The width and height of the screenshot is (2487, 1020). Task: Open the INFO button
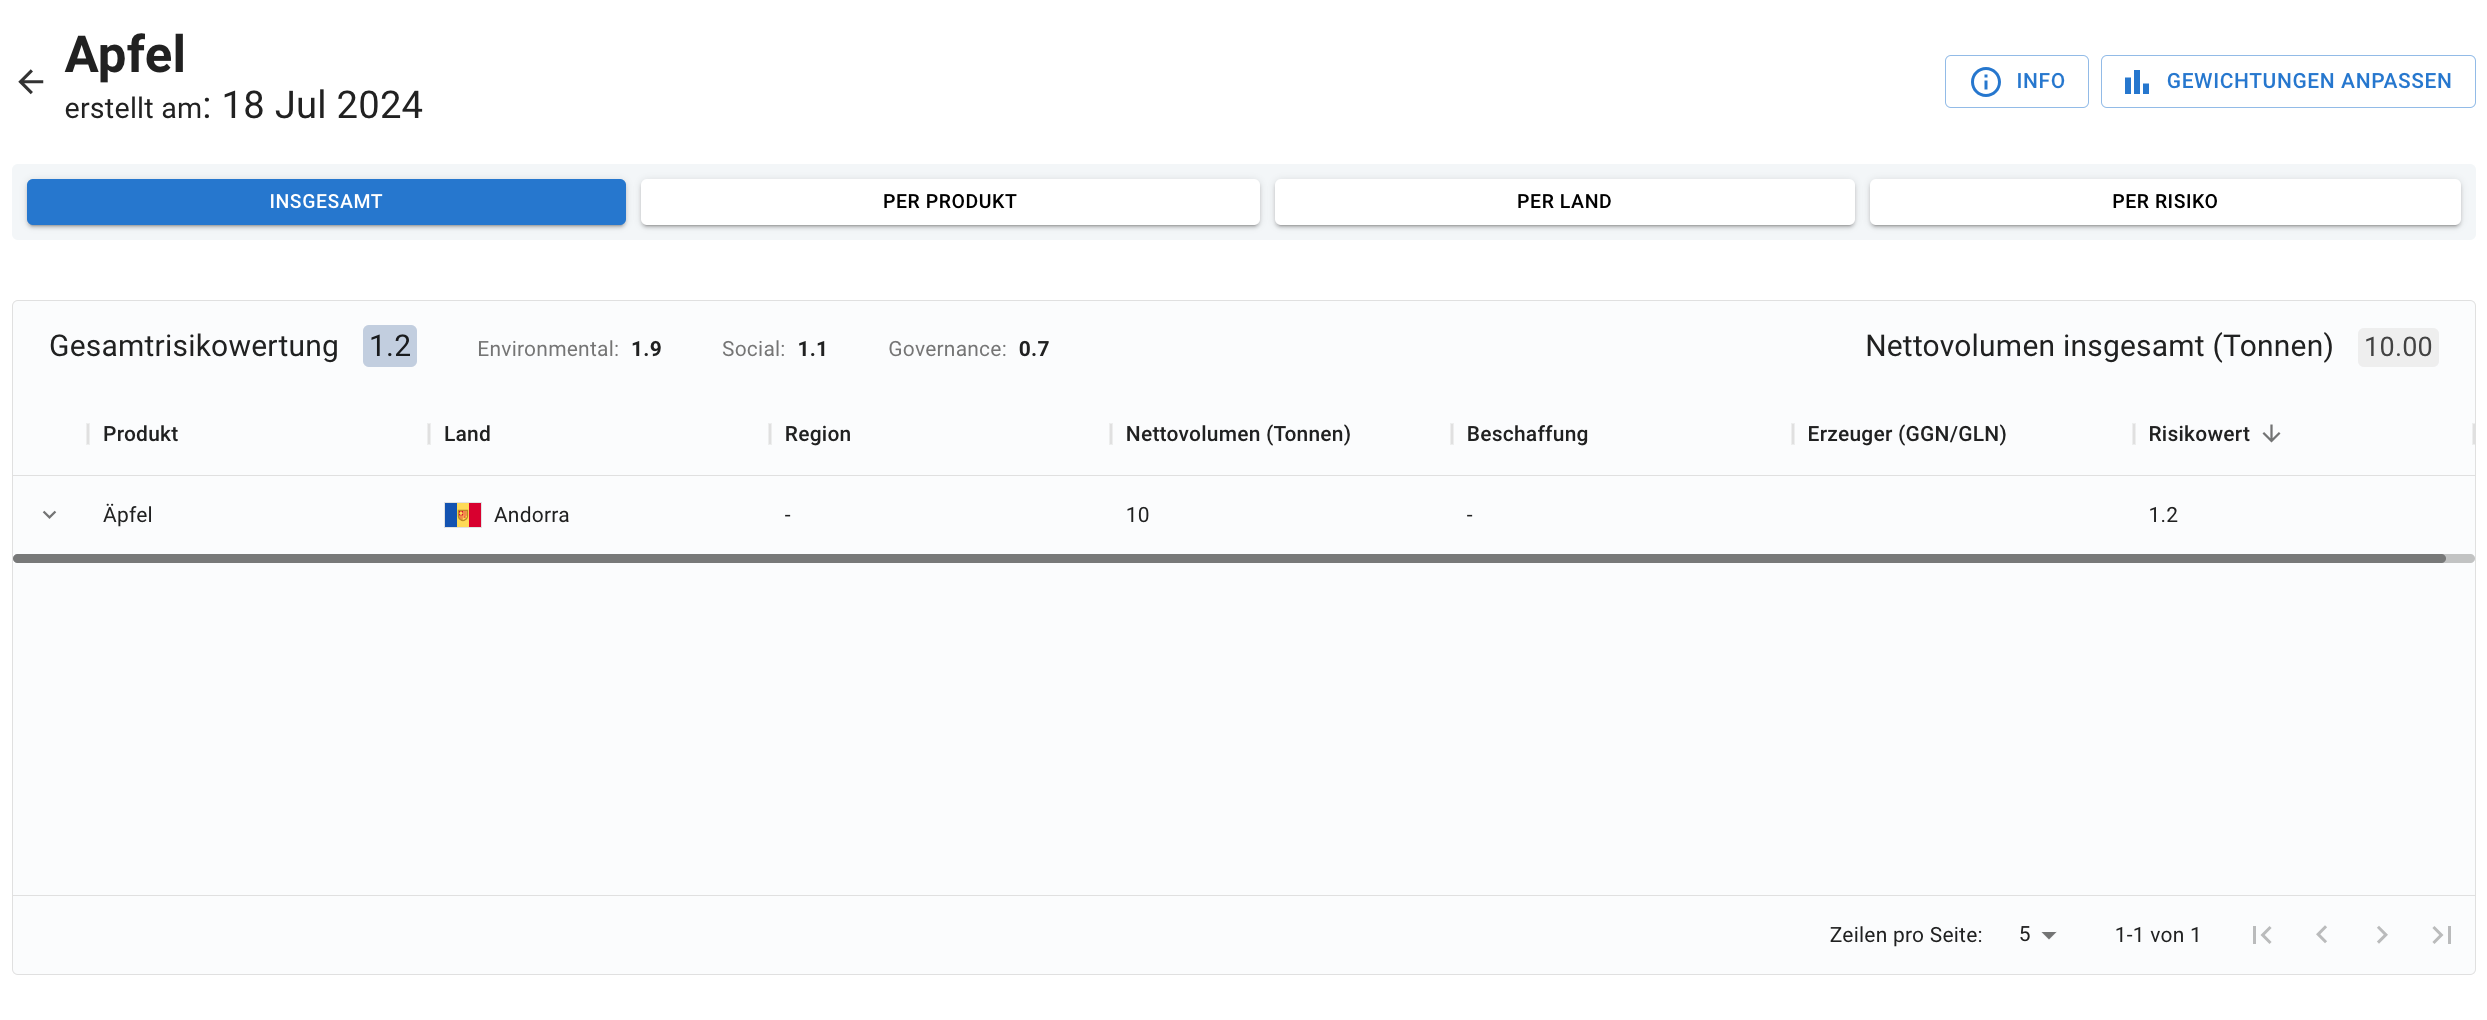pos(2016,81)
